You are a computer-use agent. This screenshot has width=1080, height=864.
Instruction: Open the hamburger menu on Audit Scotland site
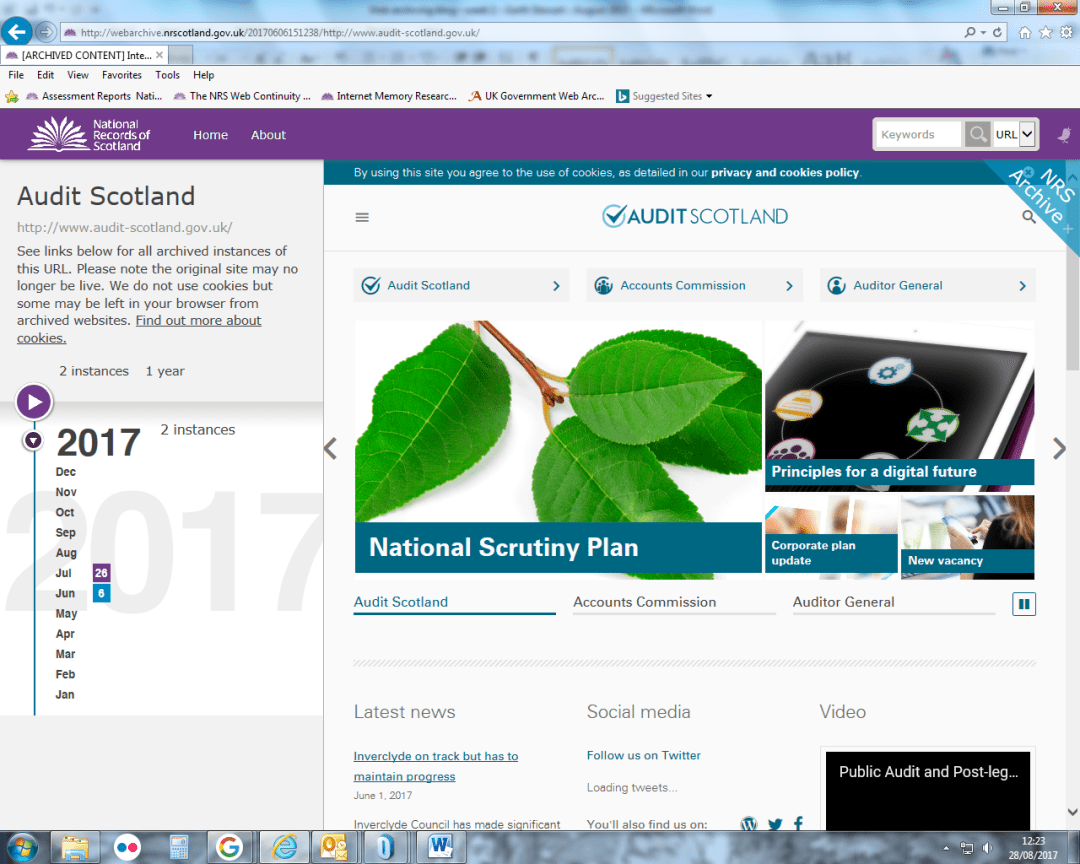click(x=361, y=217)
